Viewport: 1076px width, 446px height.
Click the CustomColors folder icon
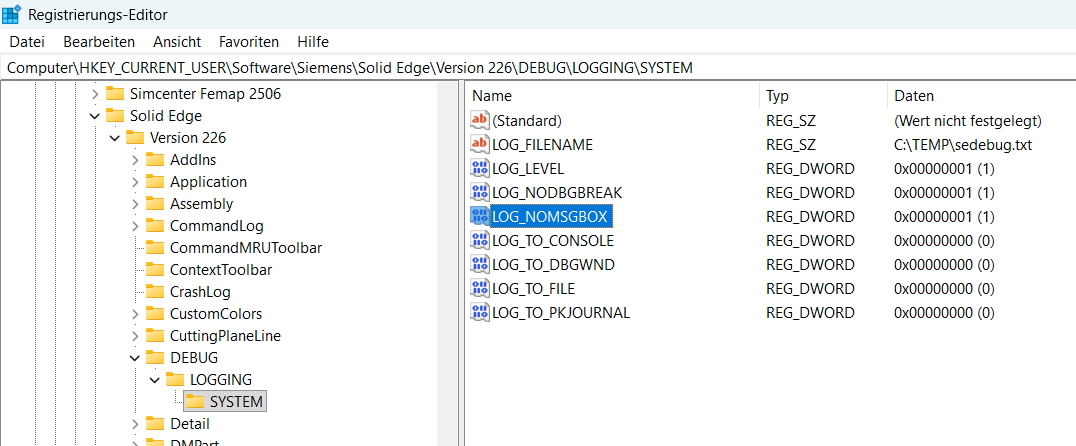pos(155,314)
